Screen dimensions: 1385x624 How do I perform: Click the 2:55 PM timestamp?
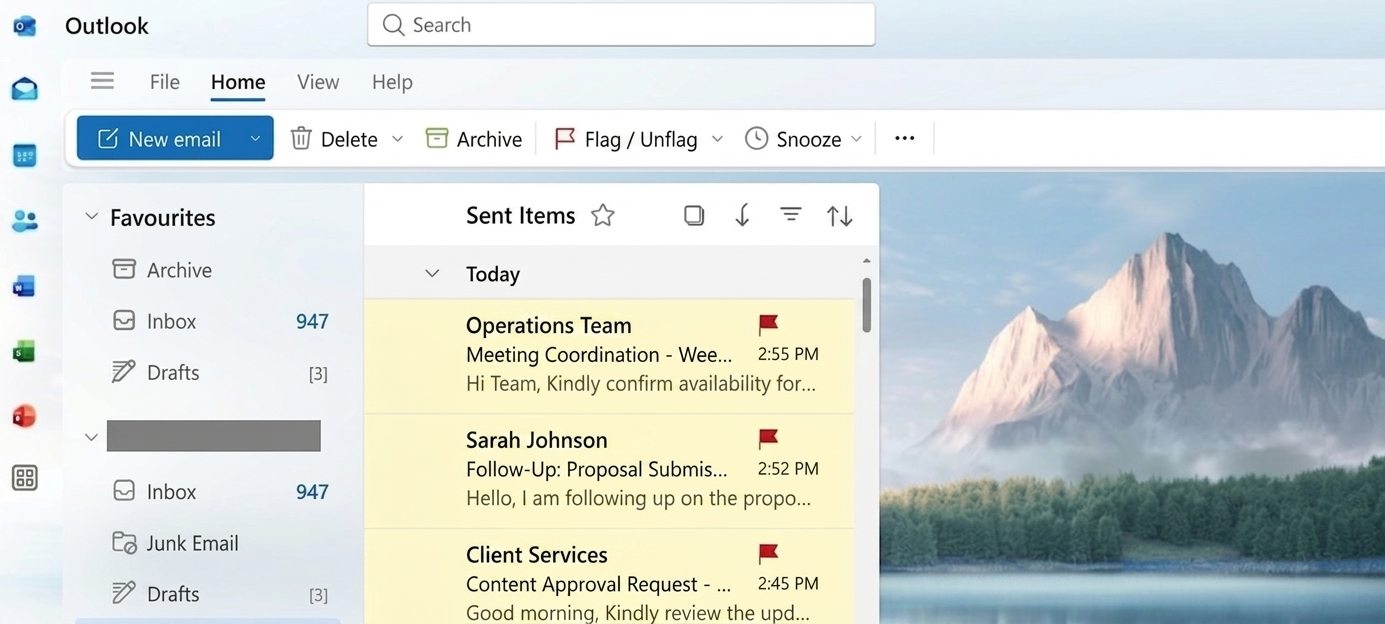(788, 354)
